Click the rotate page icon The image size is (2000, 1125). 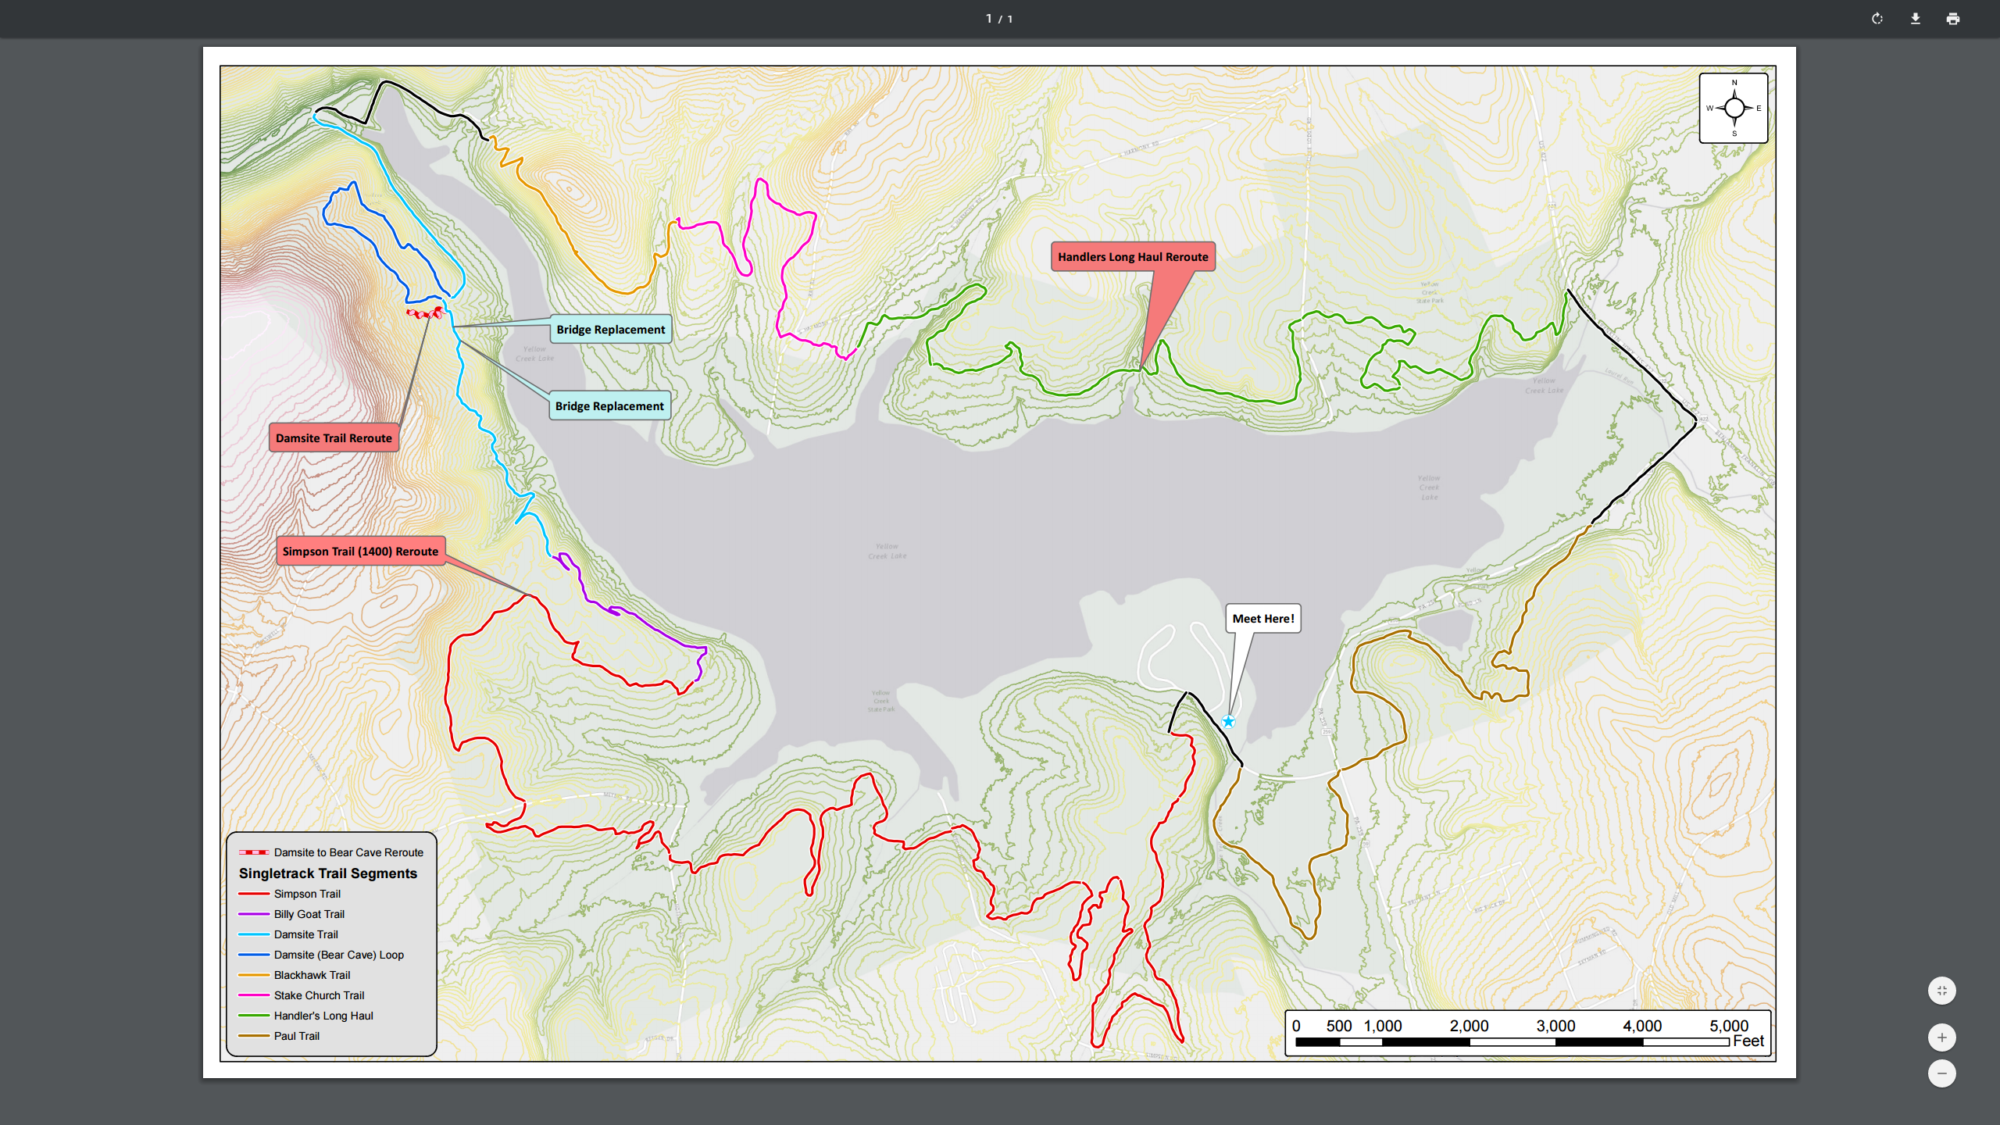(x=1877, y=19)
